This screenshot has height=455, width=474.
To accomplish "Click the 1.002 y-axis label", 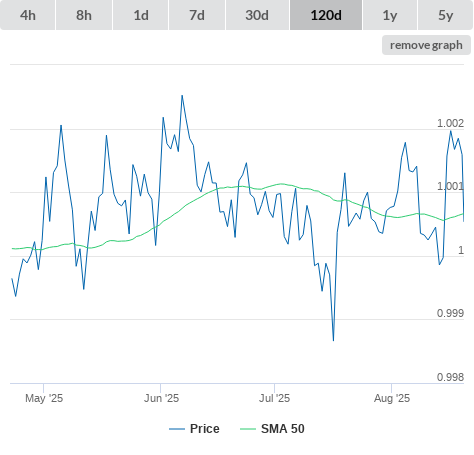I will coord(450,123).
